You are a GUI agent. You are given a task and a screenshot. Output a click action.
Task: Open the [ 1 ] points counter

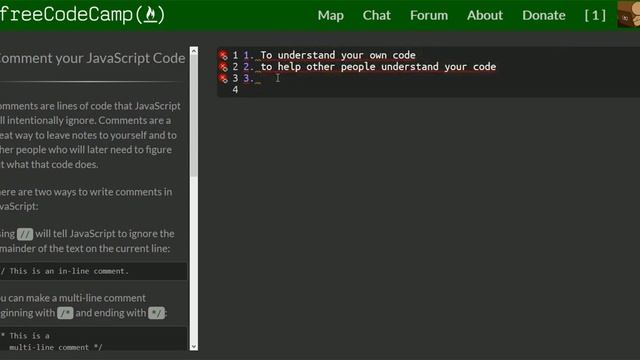click(x=595, y=16)
